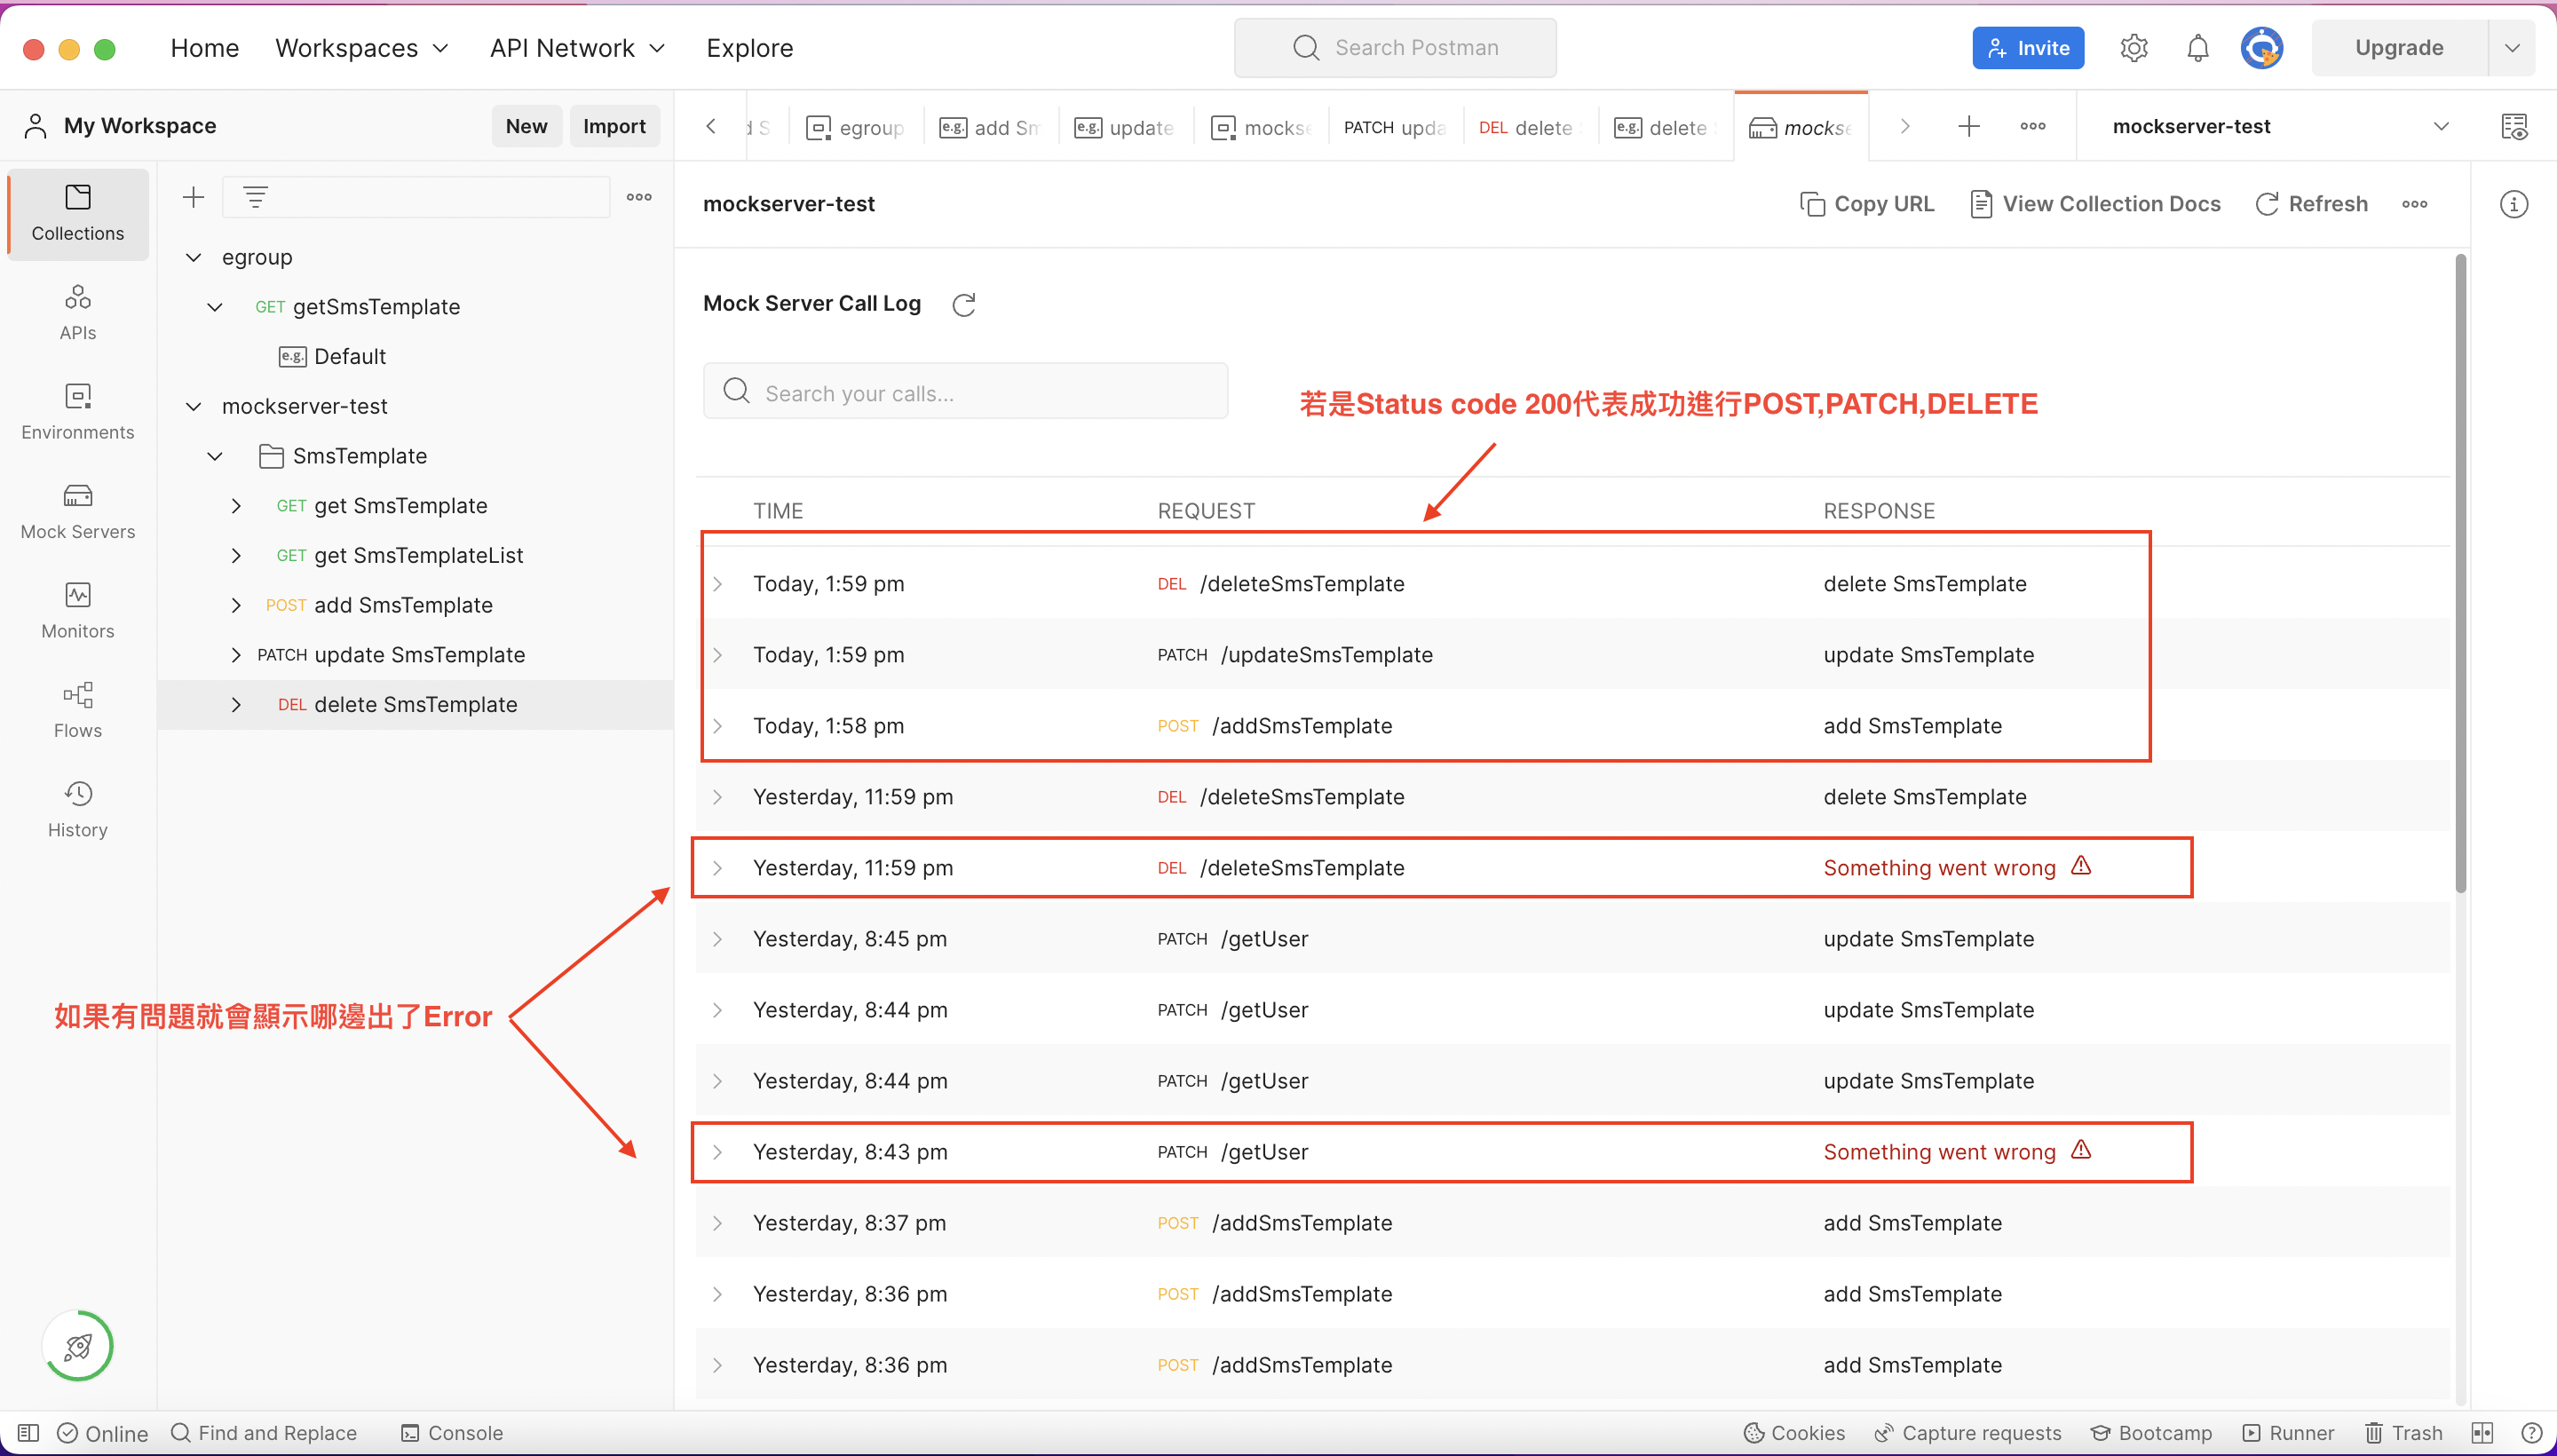This screenshot has height=1456, width=2557.
Task: Collapse the egroup collection
Action: coord(193,257)
